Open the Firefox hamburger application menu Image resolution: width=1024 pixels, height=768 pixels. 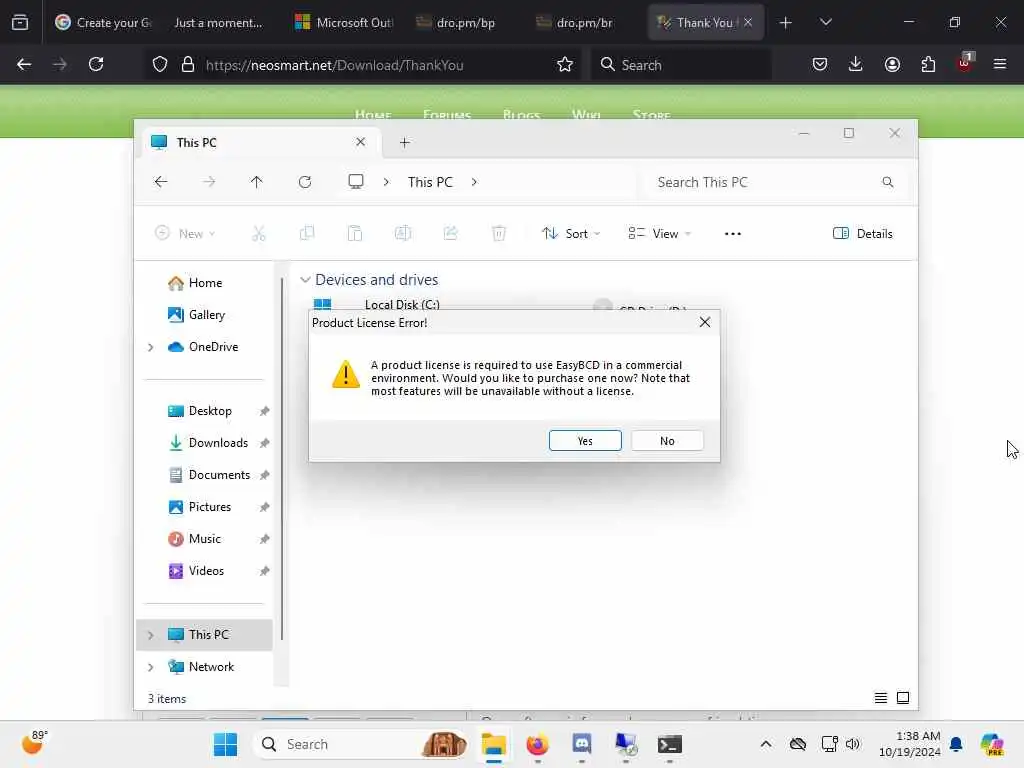click(x=1000, y=64)
